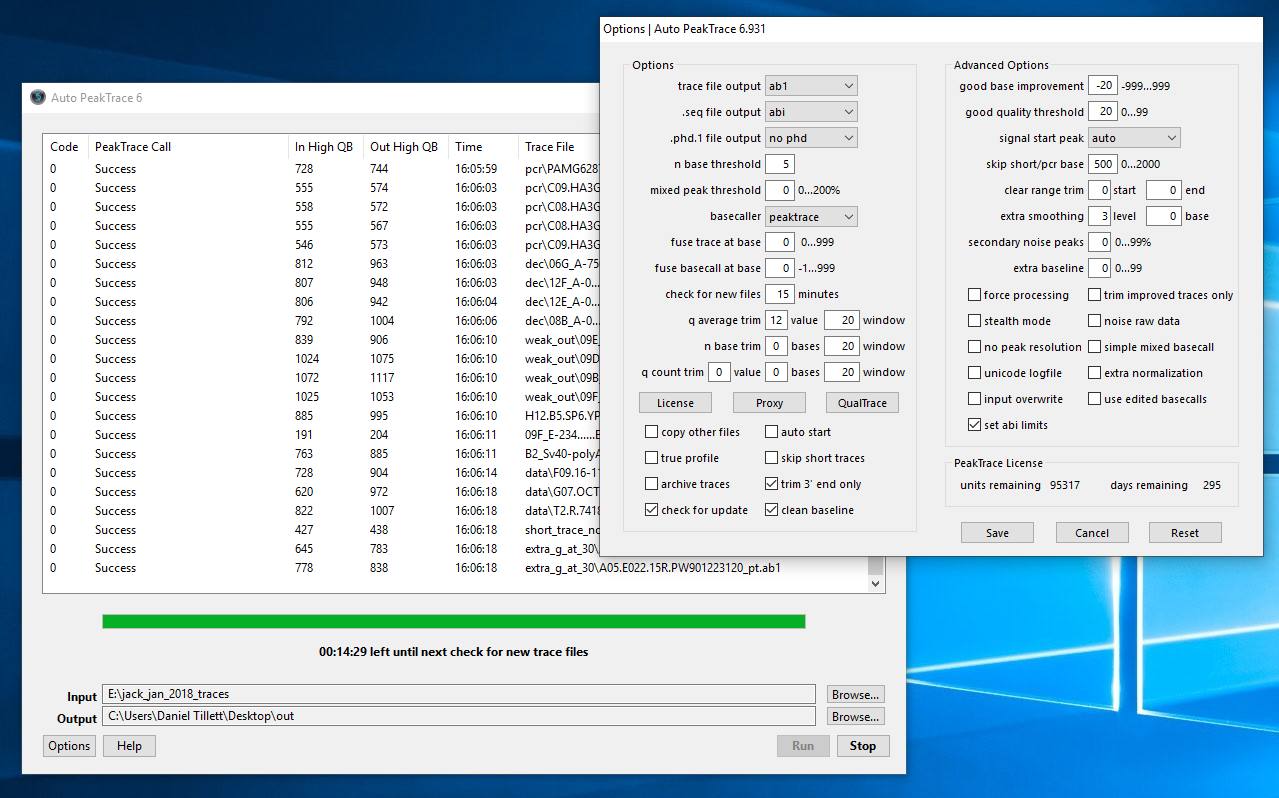The image size is (1279, 798).
Task: Click the fuse trace at base field
Action: pos(780,242)
